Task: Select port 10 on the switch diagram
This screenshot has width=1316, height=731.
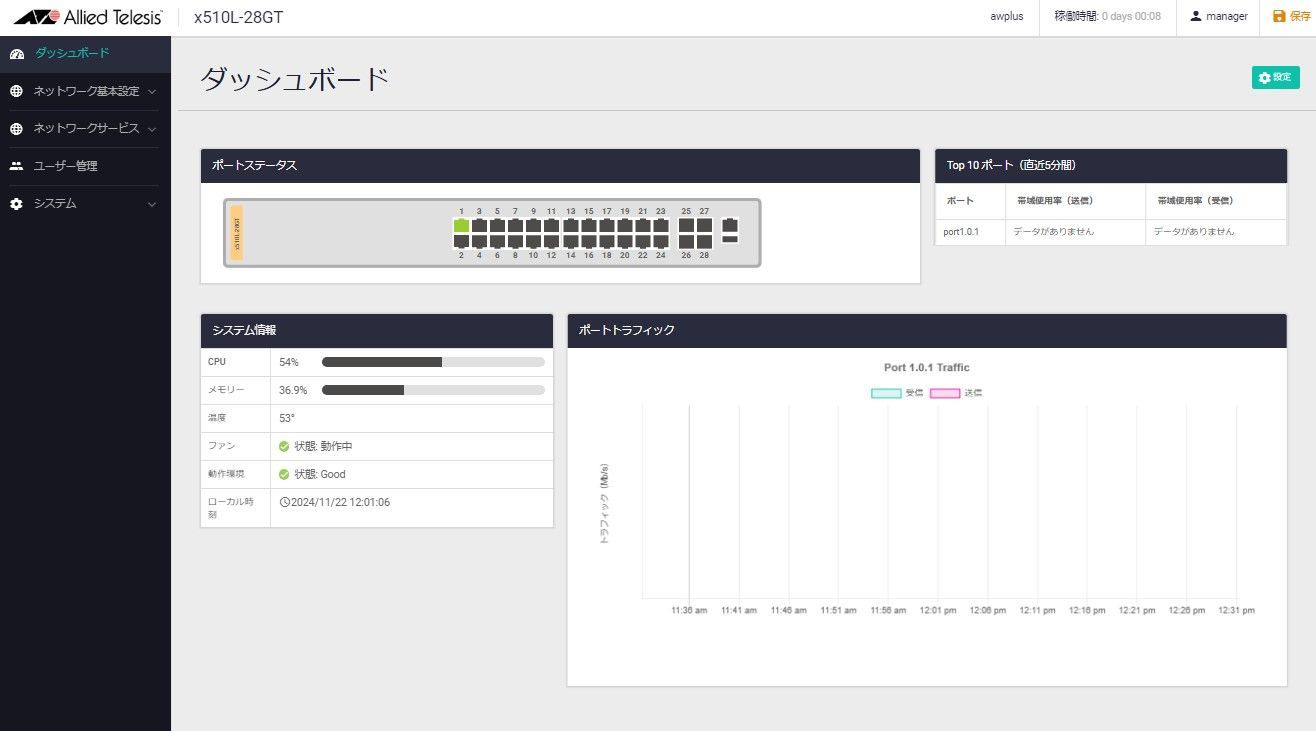Action: [533, 241]
